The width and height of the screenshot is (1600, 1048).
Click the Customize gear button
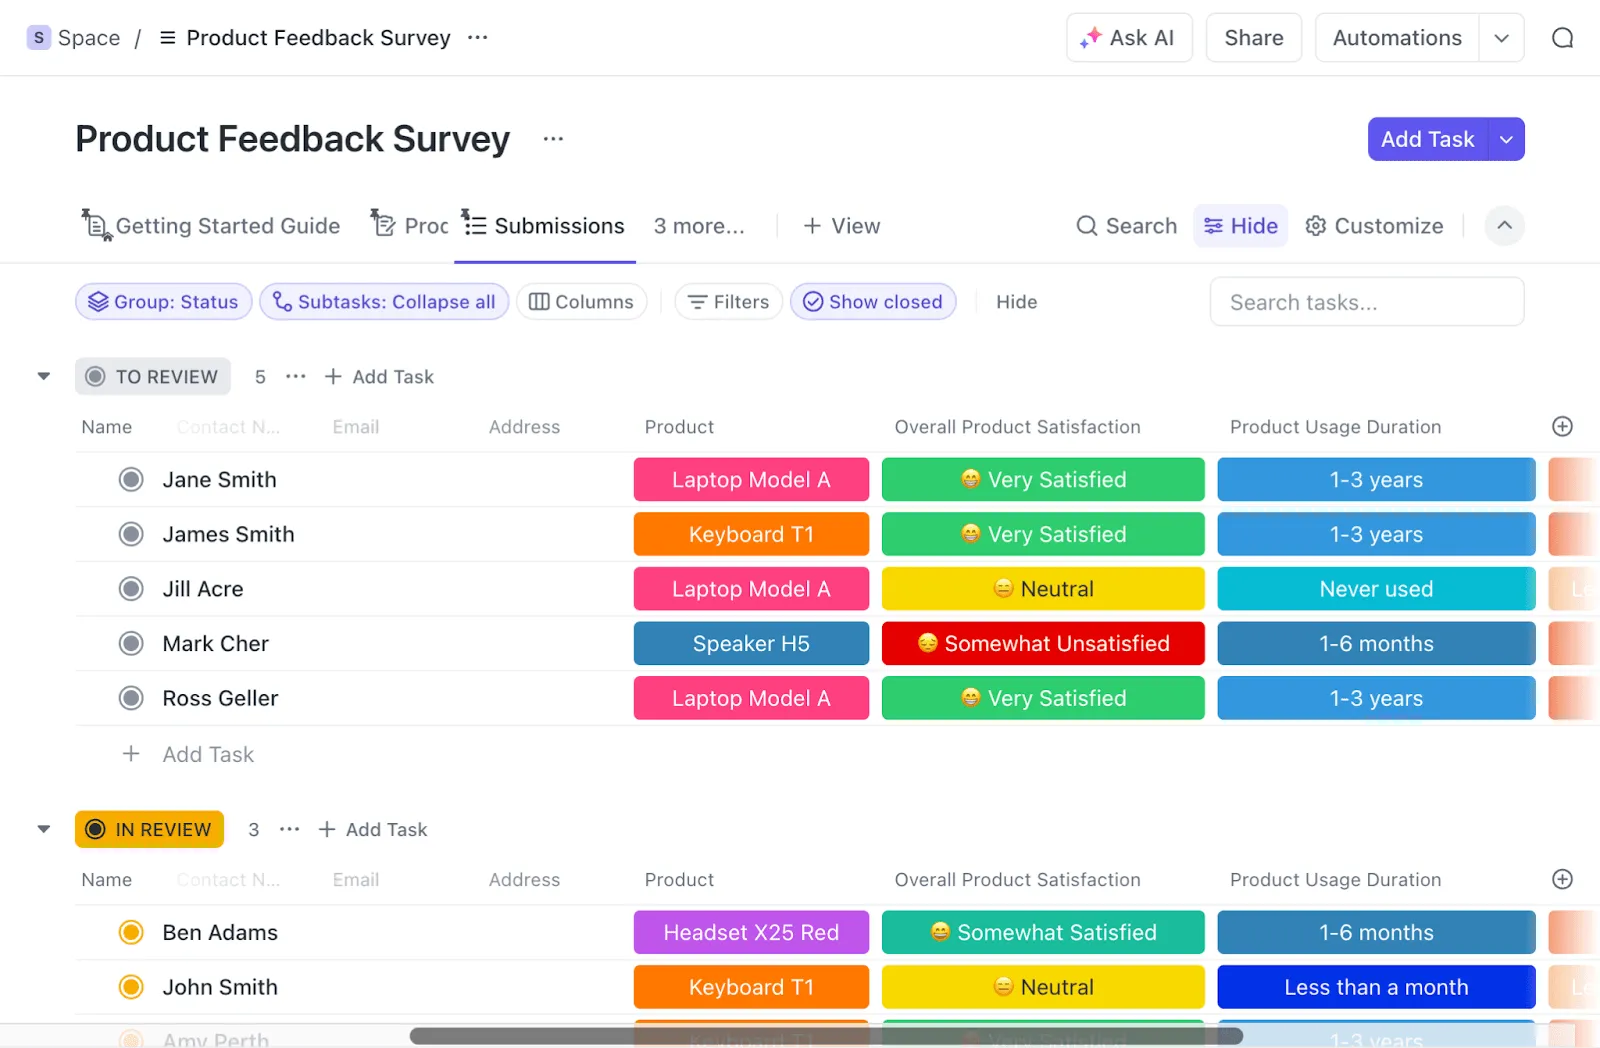[1374, 226]
